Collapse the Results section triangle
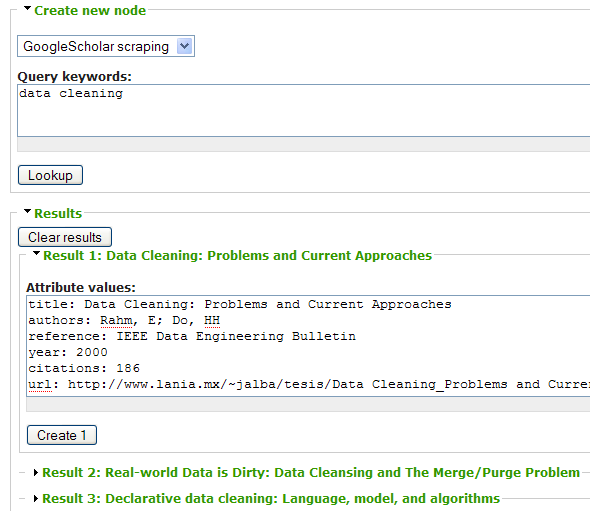 click(x=27, y=211)
